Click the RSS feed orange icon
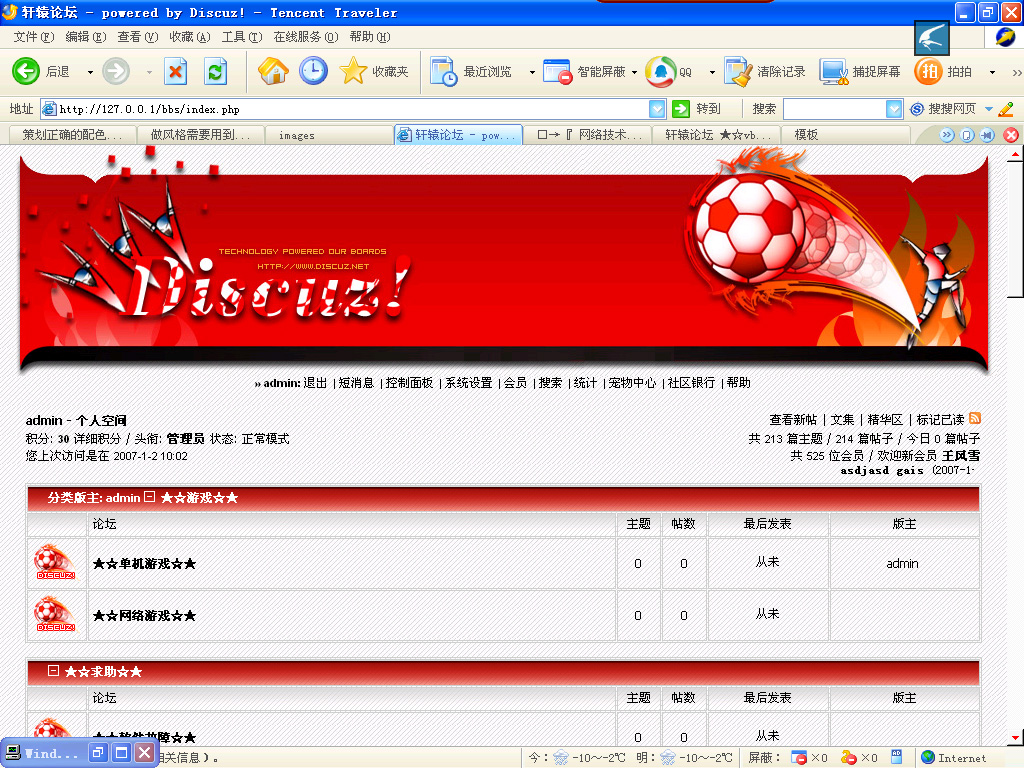 [975, 418]
